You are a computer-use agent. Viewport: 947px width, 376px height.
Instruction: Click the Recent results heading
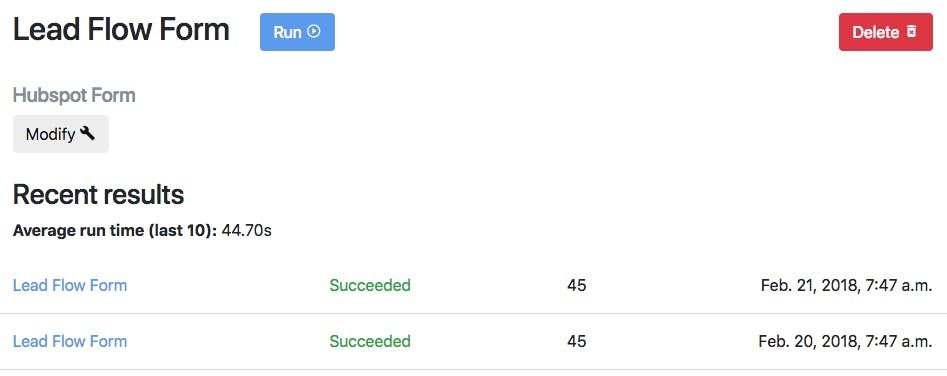[x=98, y=194]
